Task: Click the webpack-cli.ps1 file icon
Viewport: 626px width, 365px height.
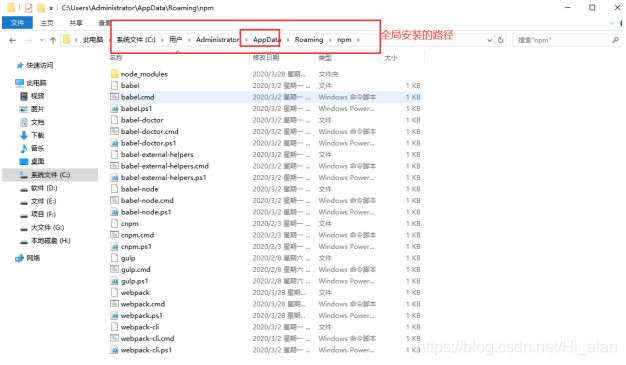Action: click(x=114, y=350)
